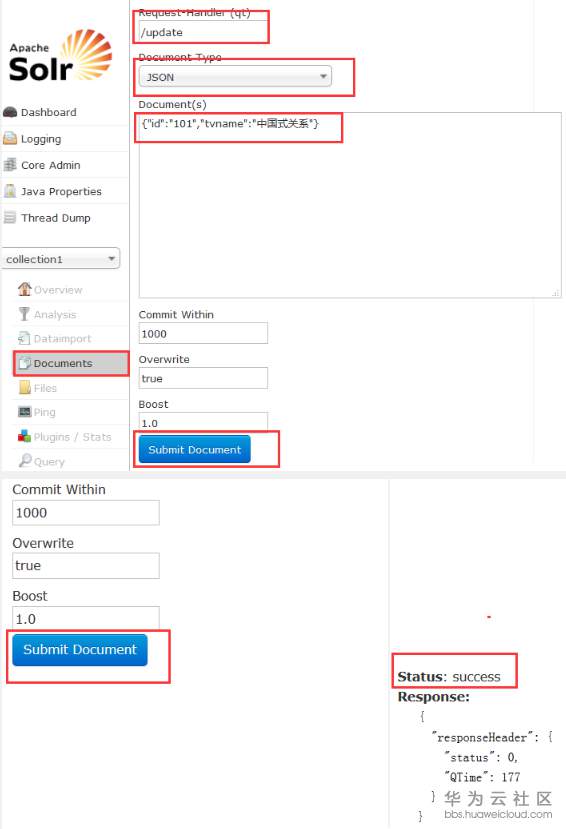Click inside the Document(s) JSON text area
Viewport: 566px width, 829px height.
(x=350, y=205)
